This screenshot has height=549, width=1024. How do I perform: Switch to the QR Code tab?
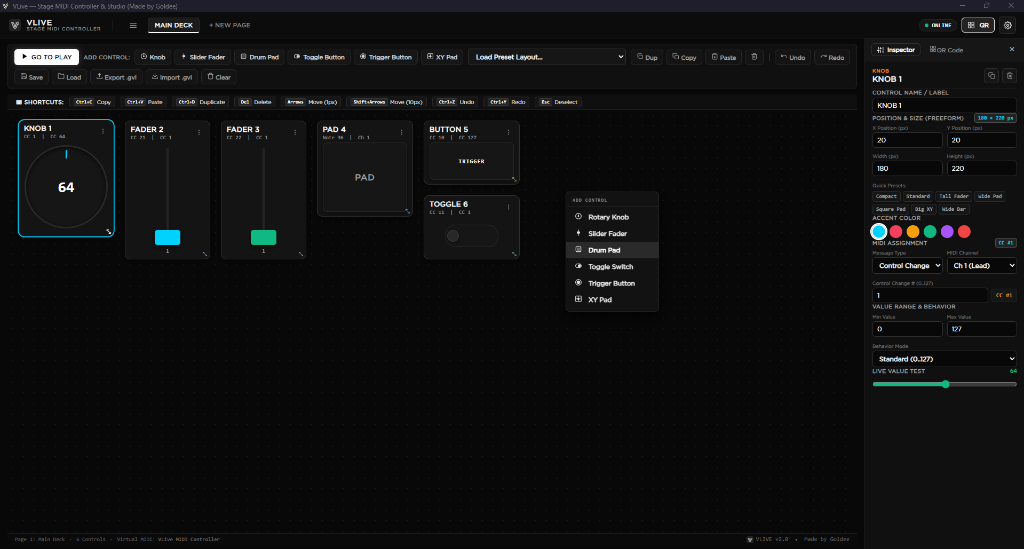click(x=946, y=50)
